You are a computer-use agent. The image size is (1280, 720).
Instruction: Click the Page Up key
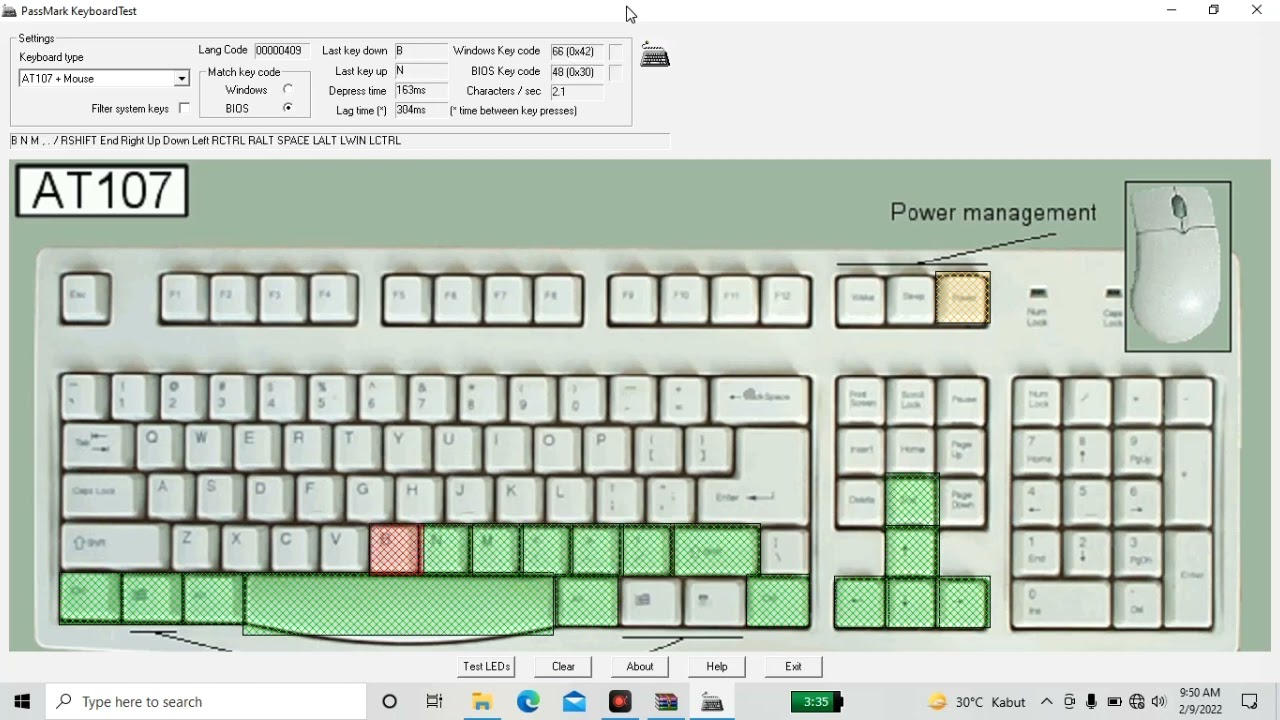pos(962,450)
